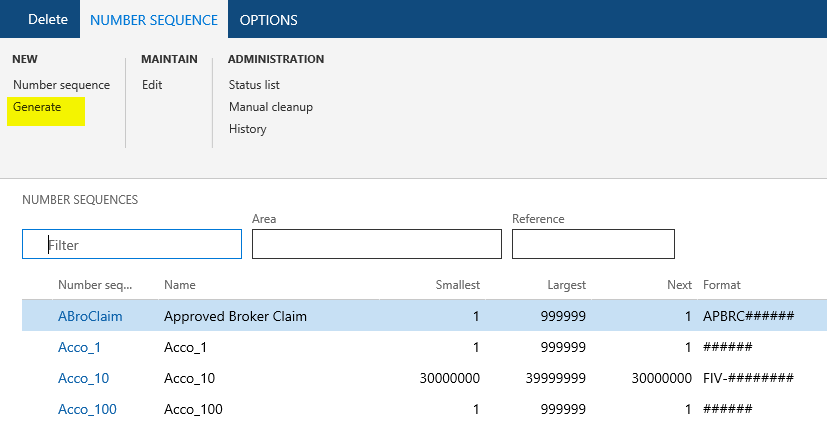Click the APBRC###### format cell
The image size is (827, 424).
(748, 316)
